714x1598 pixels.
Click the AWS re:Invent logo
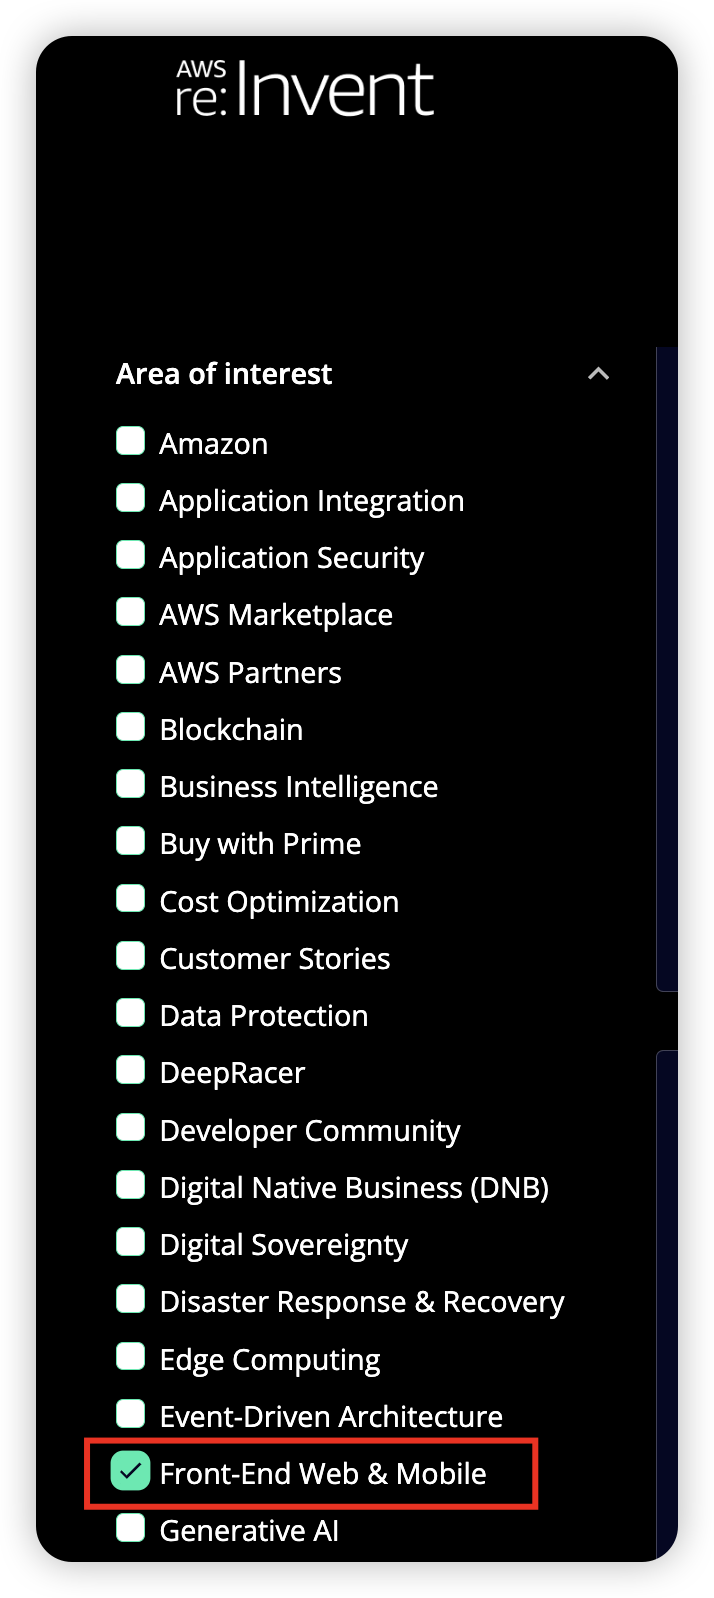pyautogui.click(x=305, y=89)
